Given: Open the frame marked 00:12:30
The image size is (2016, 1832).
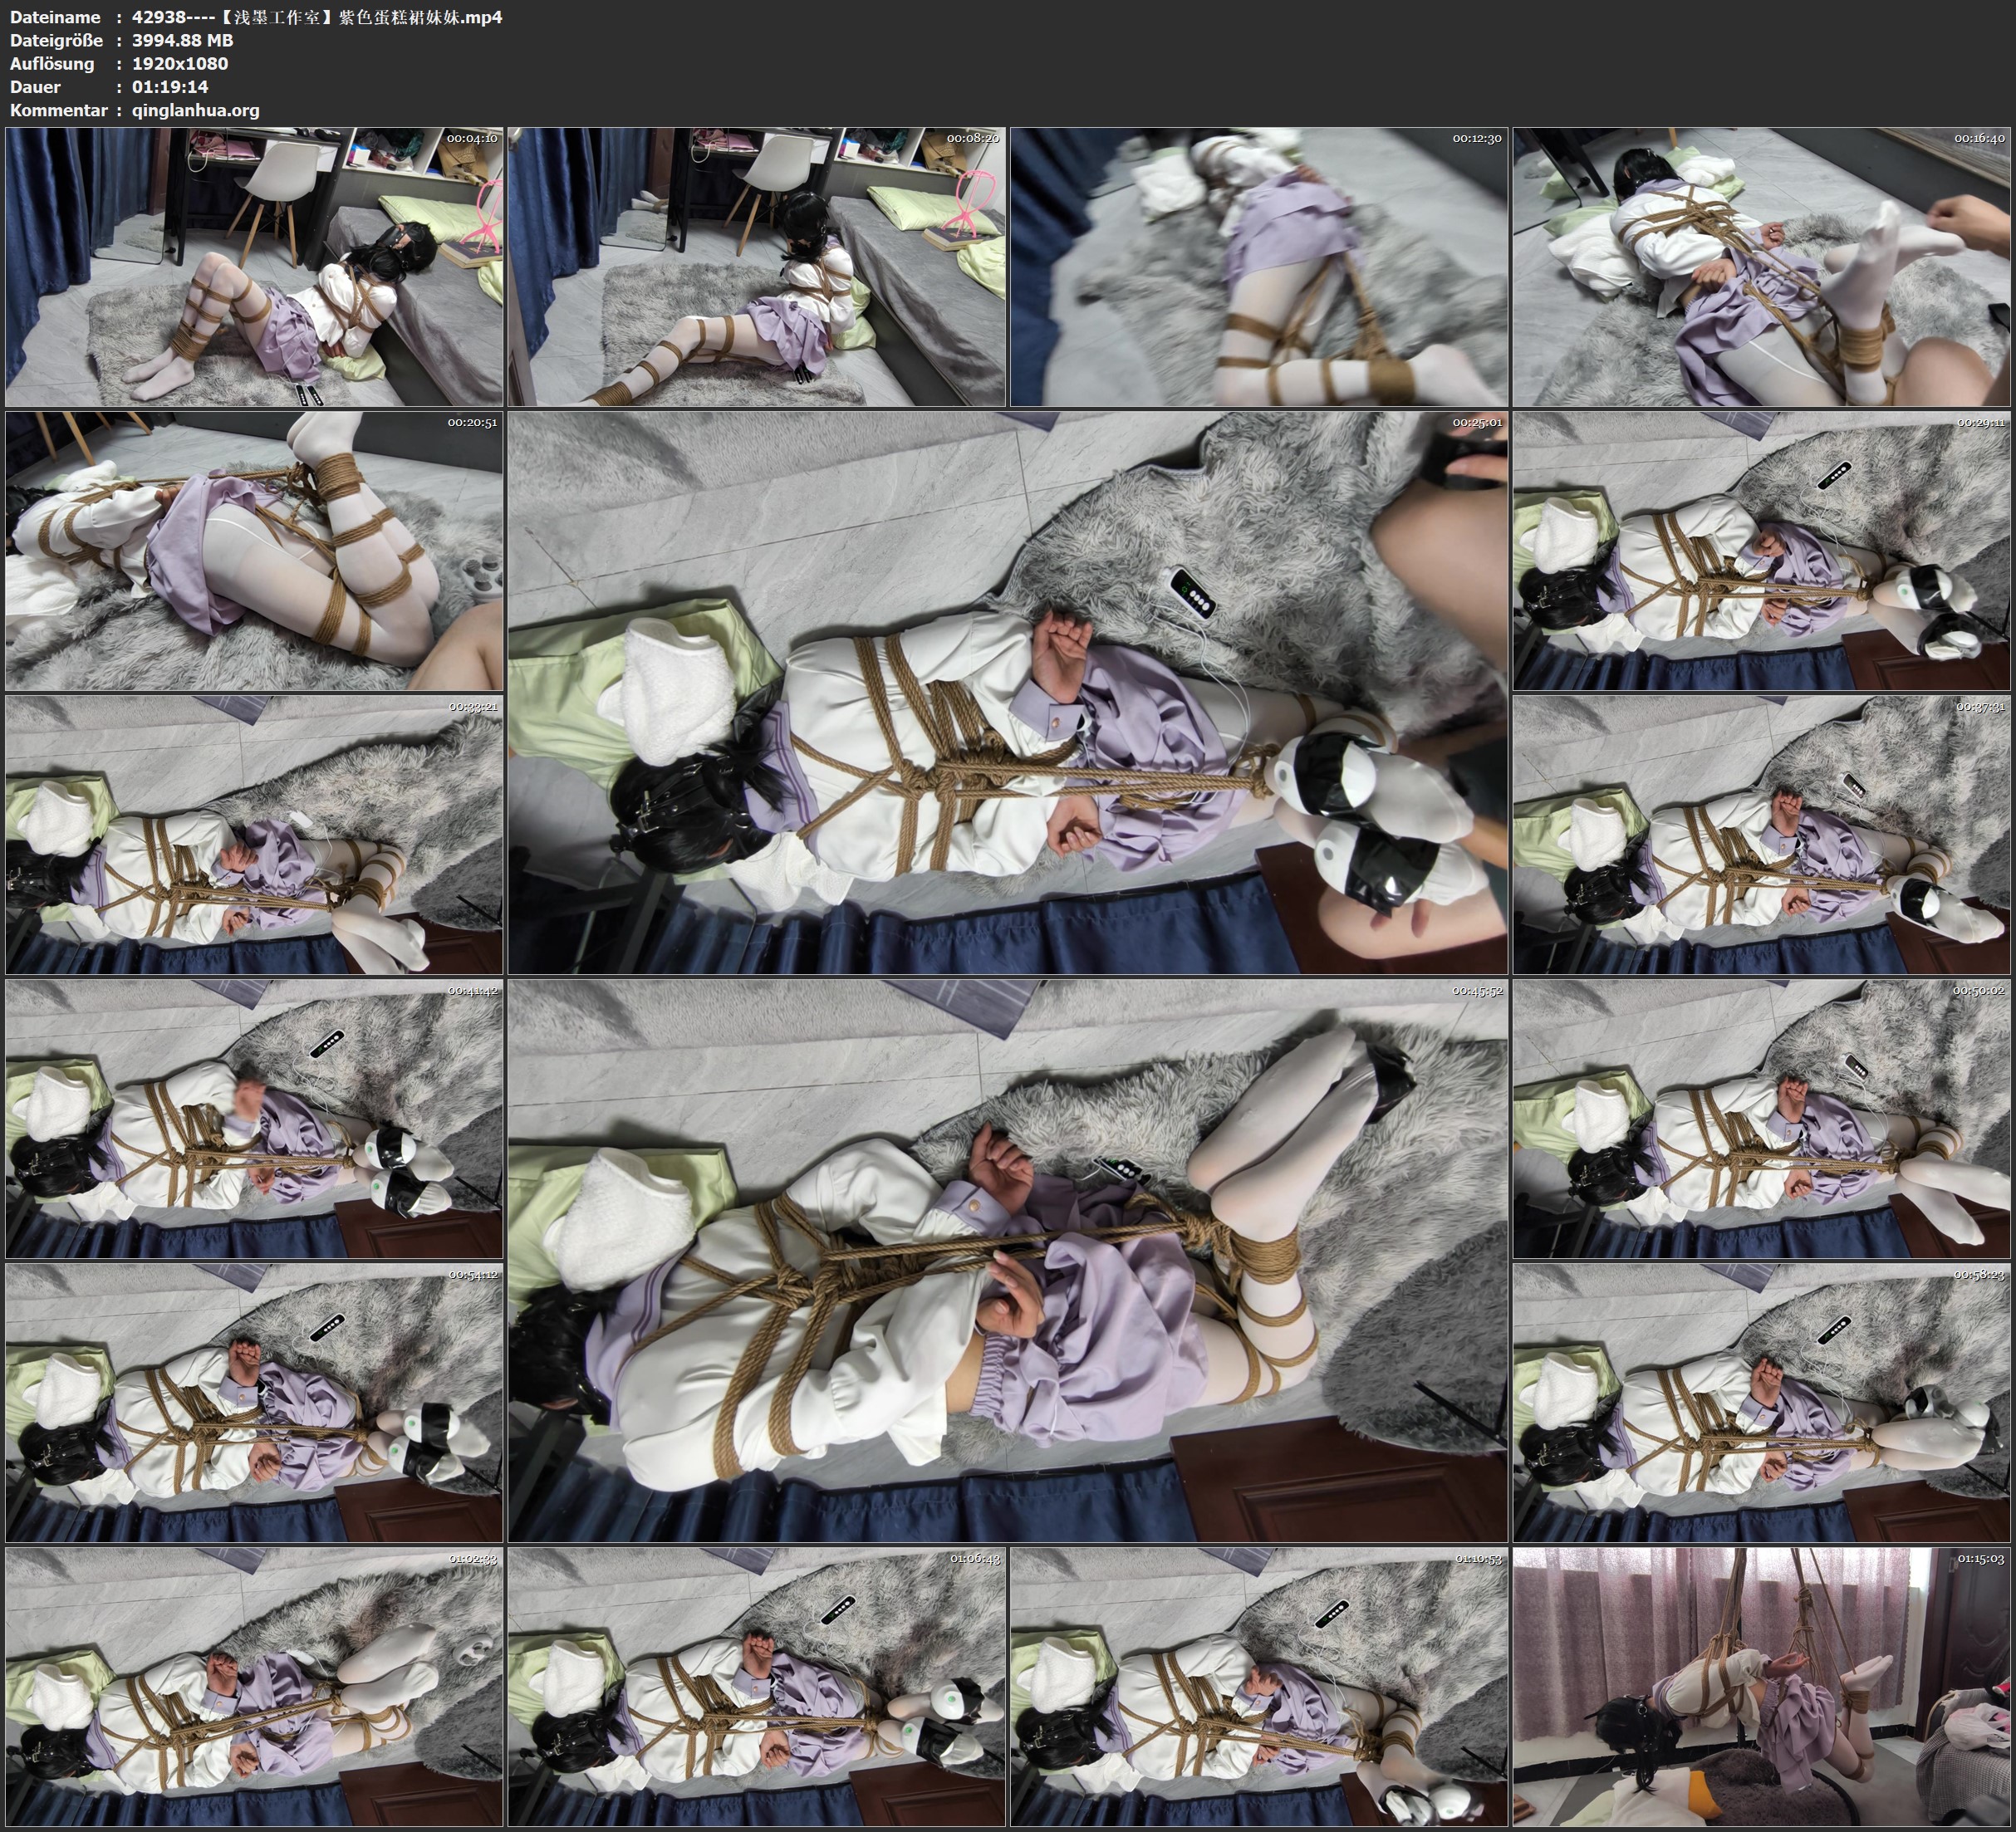Looking at the screenshot, I should [1259, 266].
